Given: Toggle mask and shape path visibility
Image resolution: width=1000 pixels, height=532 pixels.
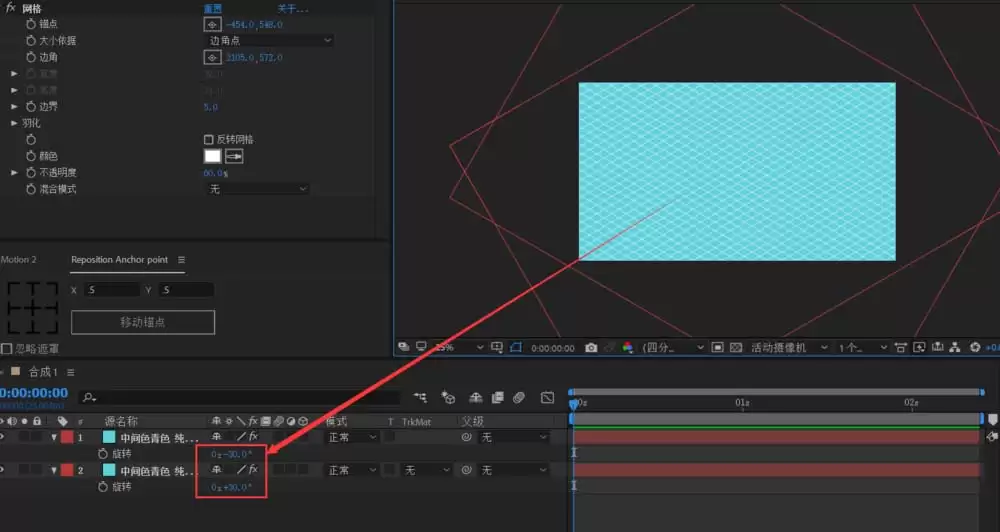Looking at the screenshot, I should point(516,348).
